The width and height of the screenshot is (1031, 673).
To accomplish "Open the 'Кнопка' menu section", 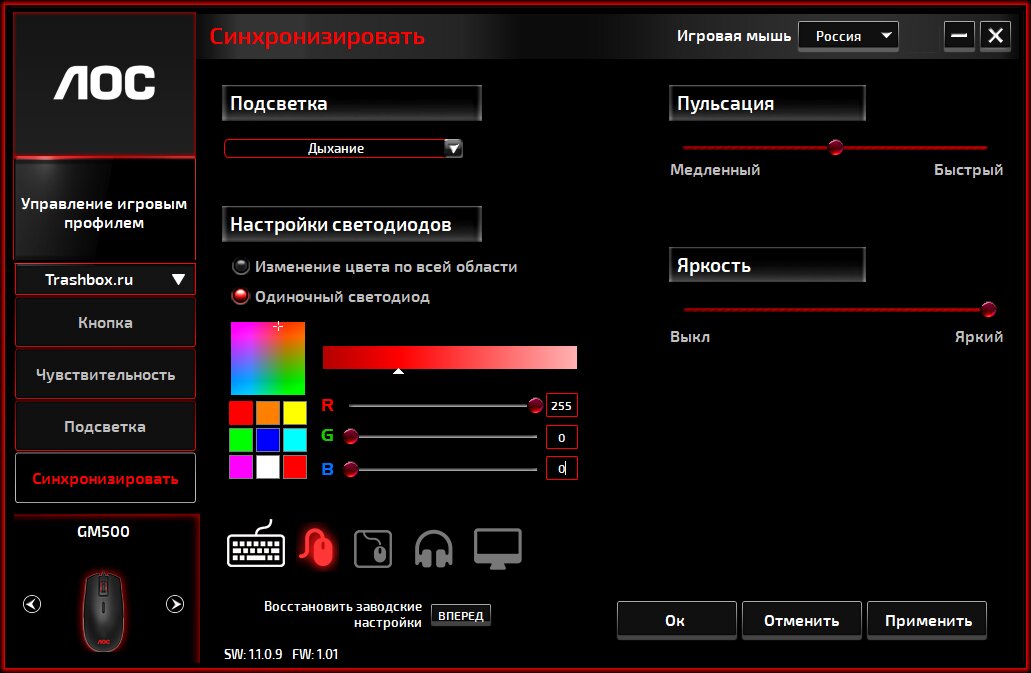I will [x=105, y=323].
